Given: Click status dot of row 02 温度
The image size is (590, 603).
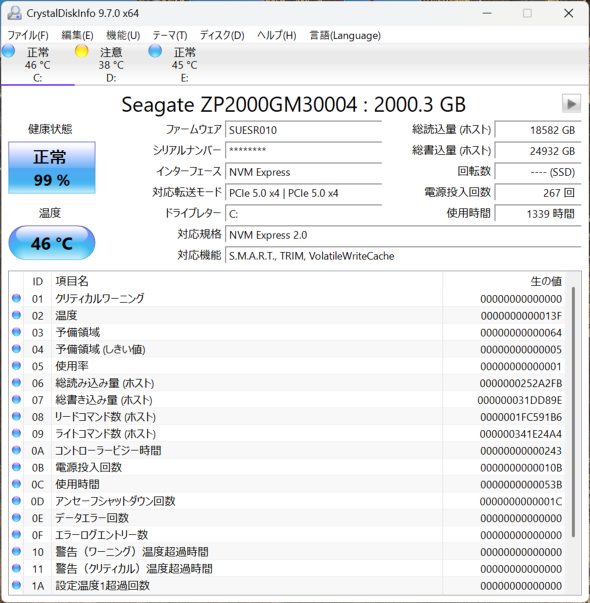Looking at the screenshot, I should [x=16, y=315].
